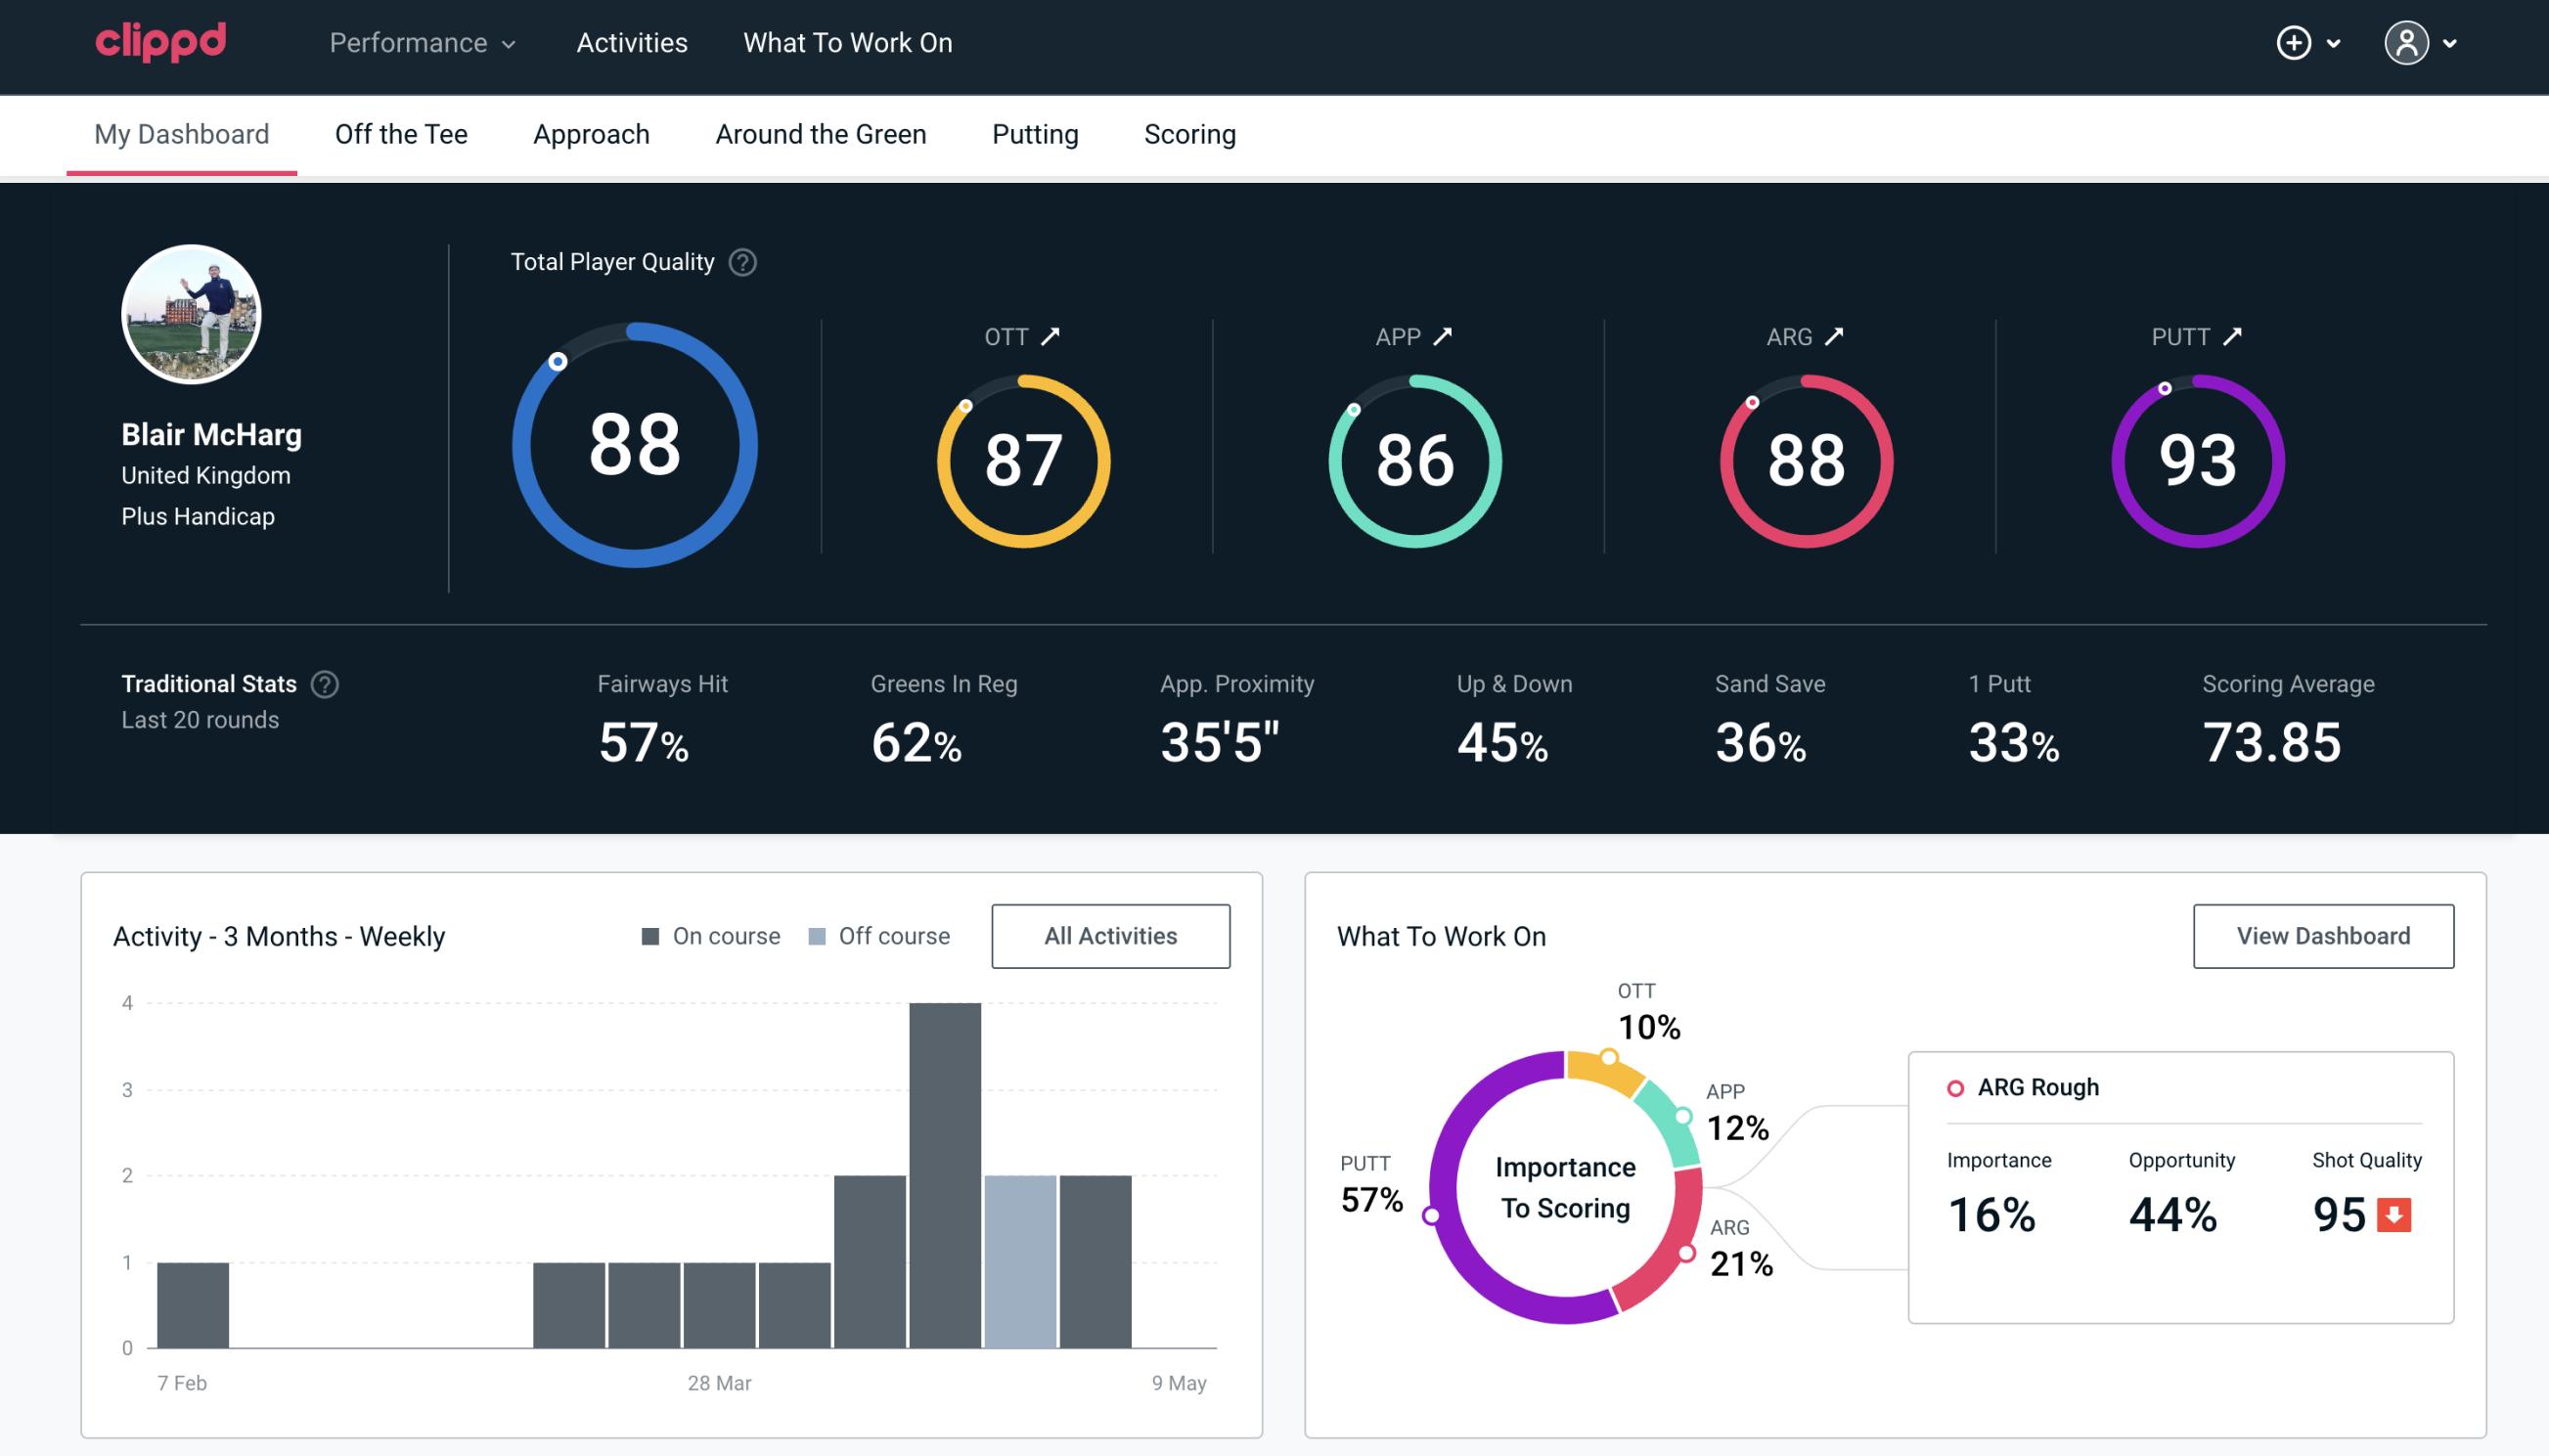Click the add activity plus icon
Viewport: 2549px width, 1456px height.
coord(2295,44)
